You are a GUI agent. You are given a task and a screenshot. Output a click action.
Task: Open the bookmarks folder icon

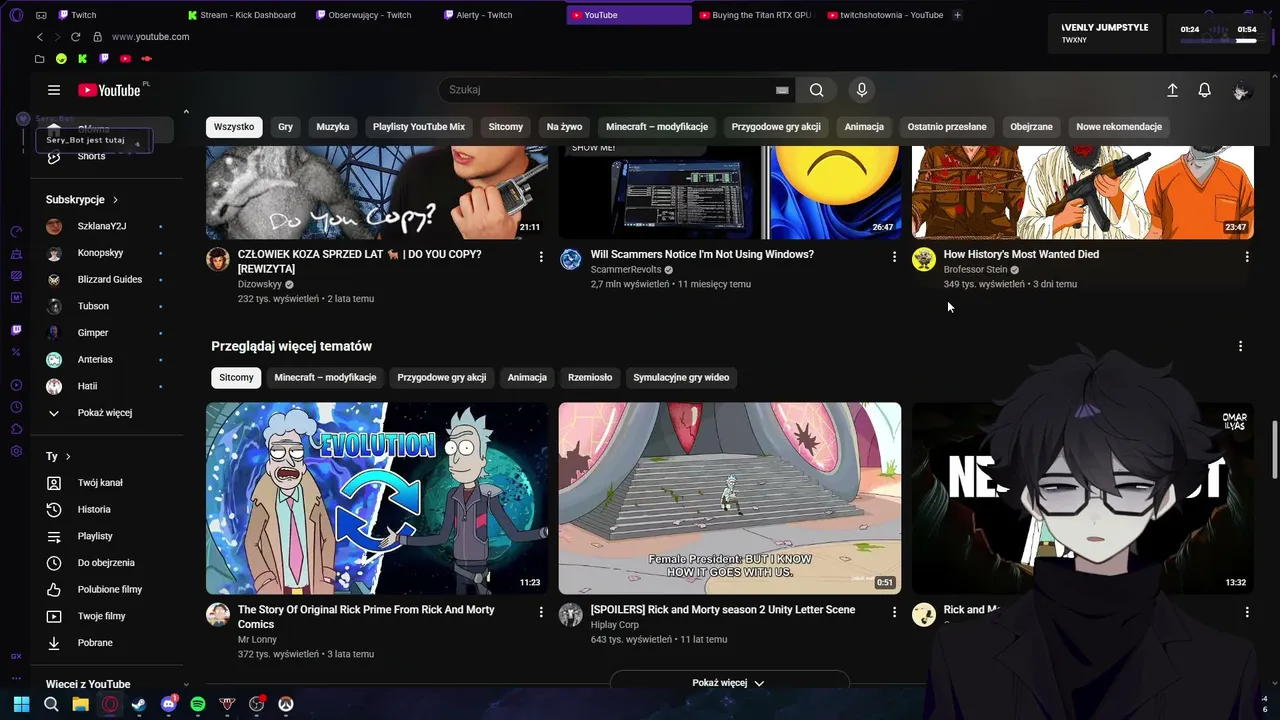coord(40,59)
